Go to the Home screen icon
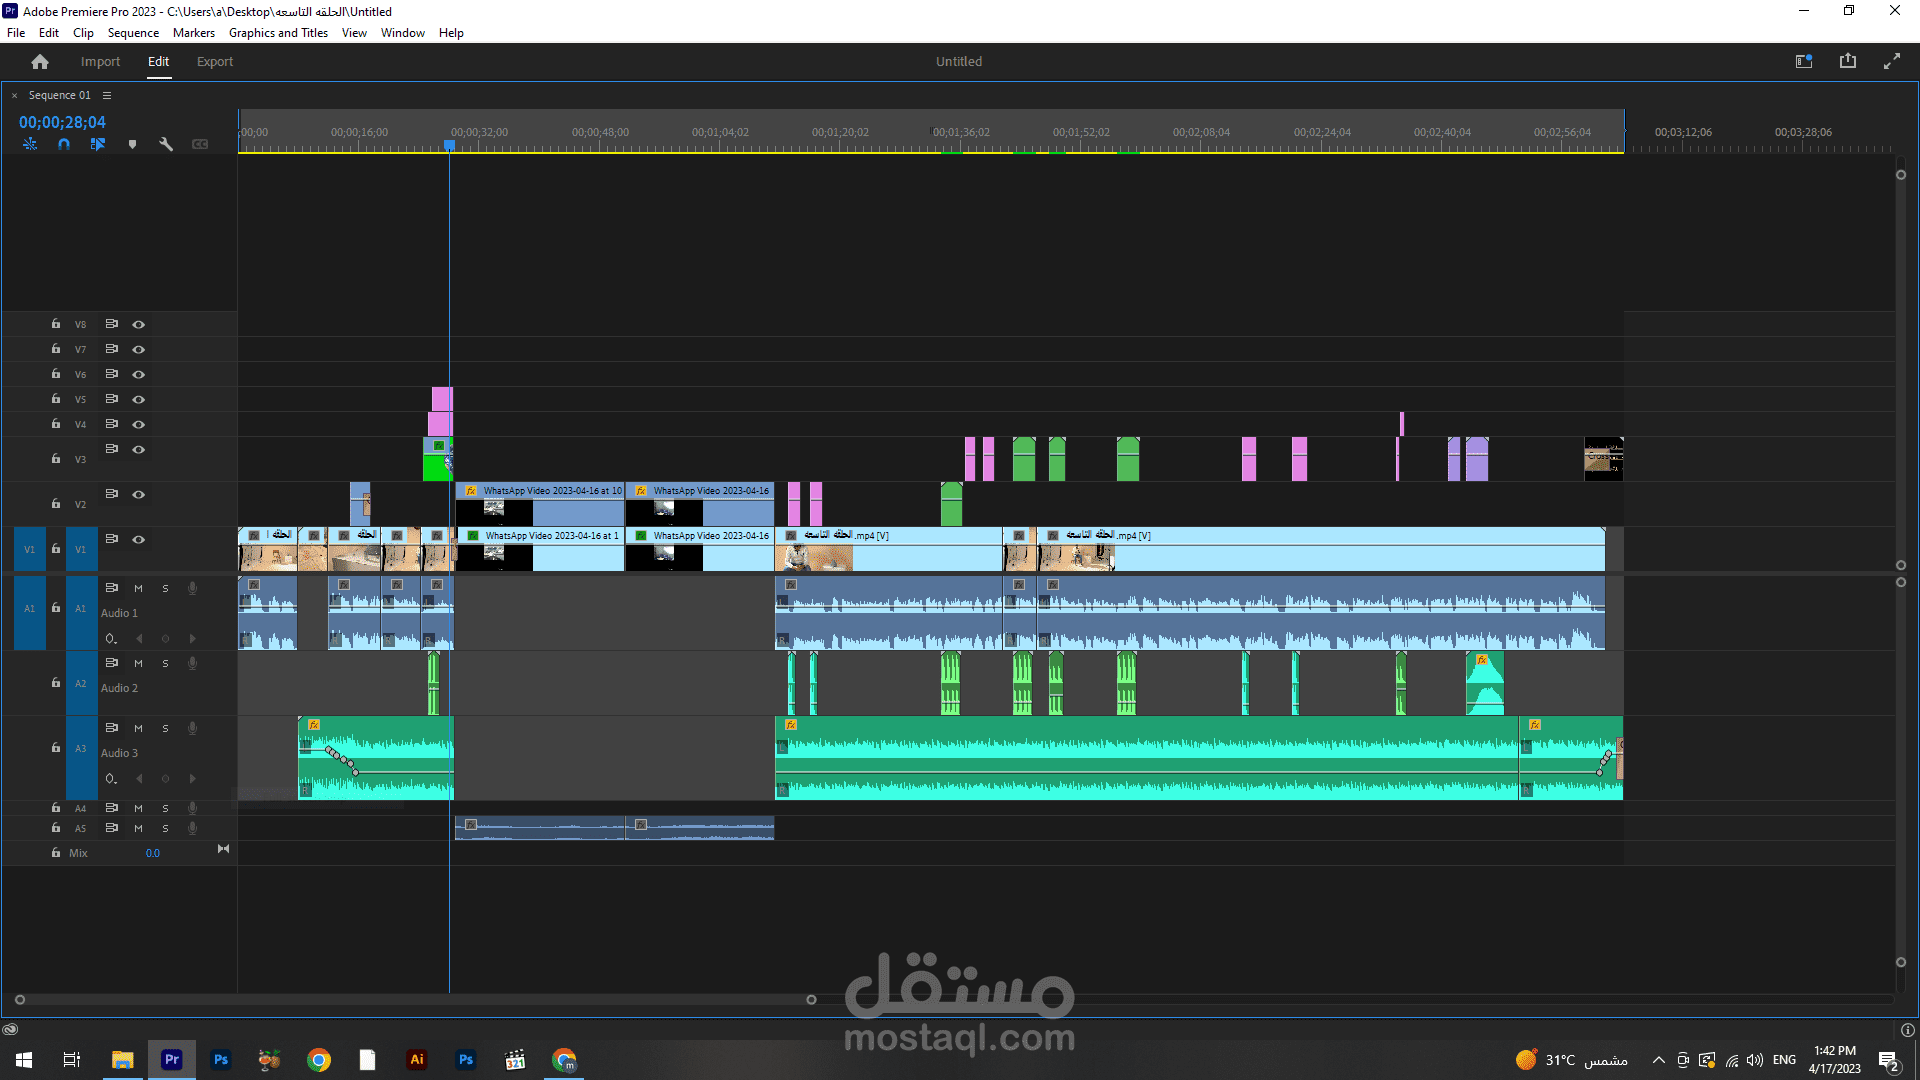The height and width of the screenshot is (1080, 1920). pos(40,62)
